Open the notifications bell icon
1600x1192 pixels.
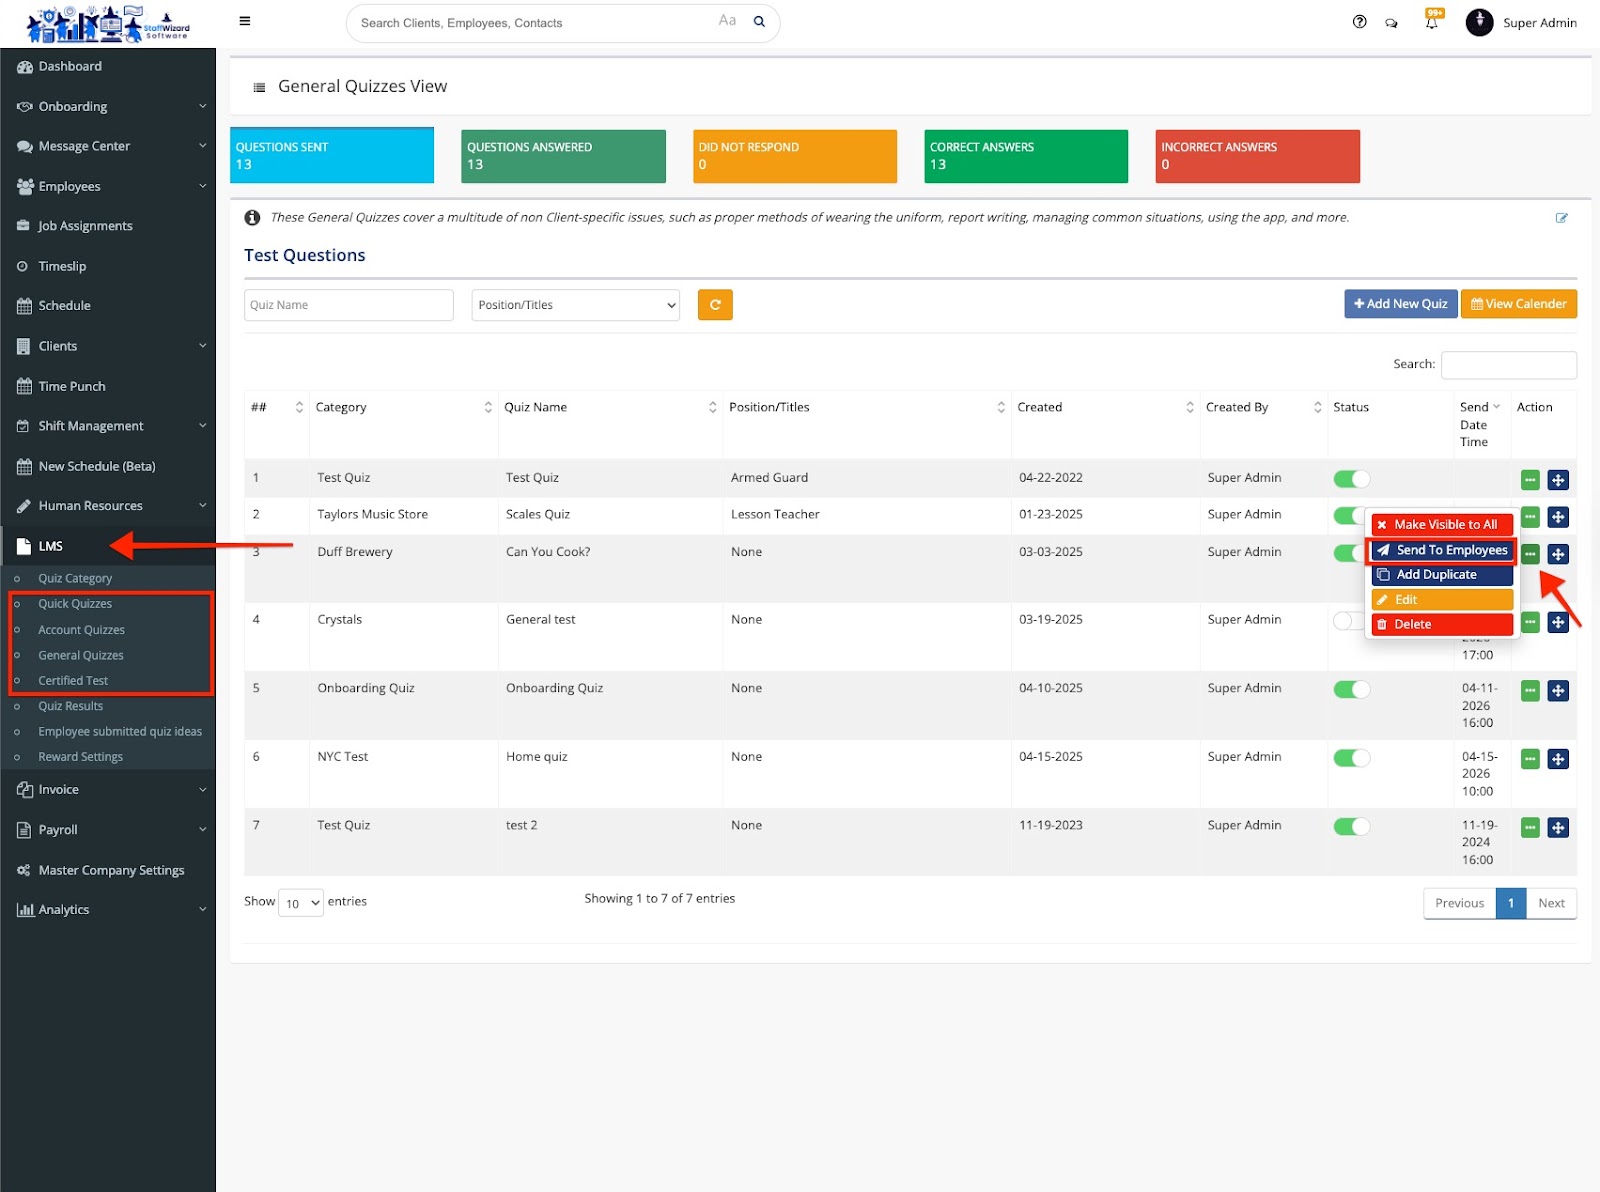click(x=1431, y=22)
